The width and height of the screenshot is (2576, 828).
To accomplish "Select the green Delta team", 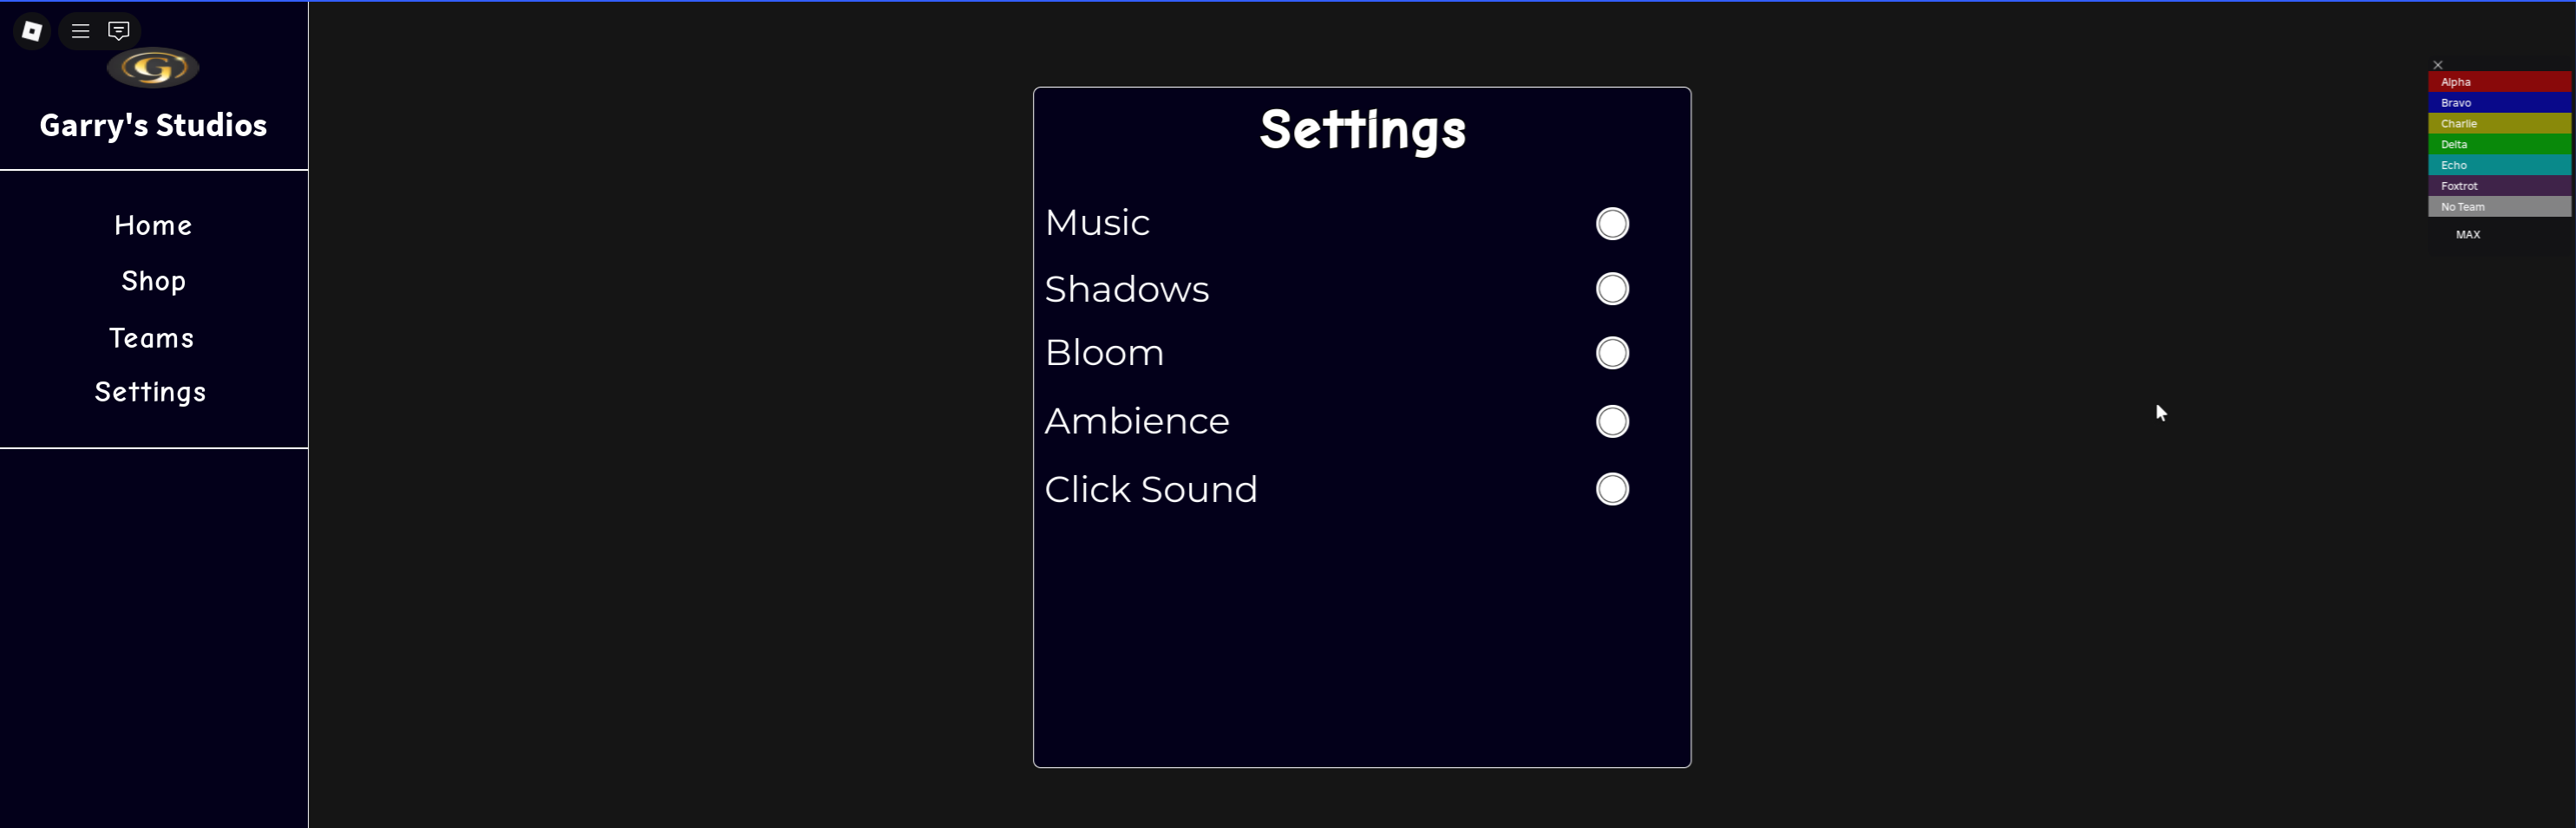I will 2498,145.
